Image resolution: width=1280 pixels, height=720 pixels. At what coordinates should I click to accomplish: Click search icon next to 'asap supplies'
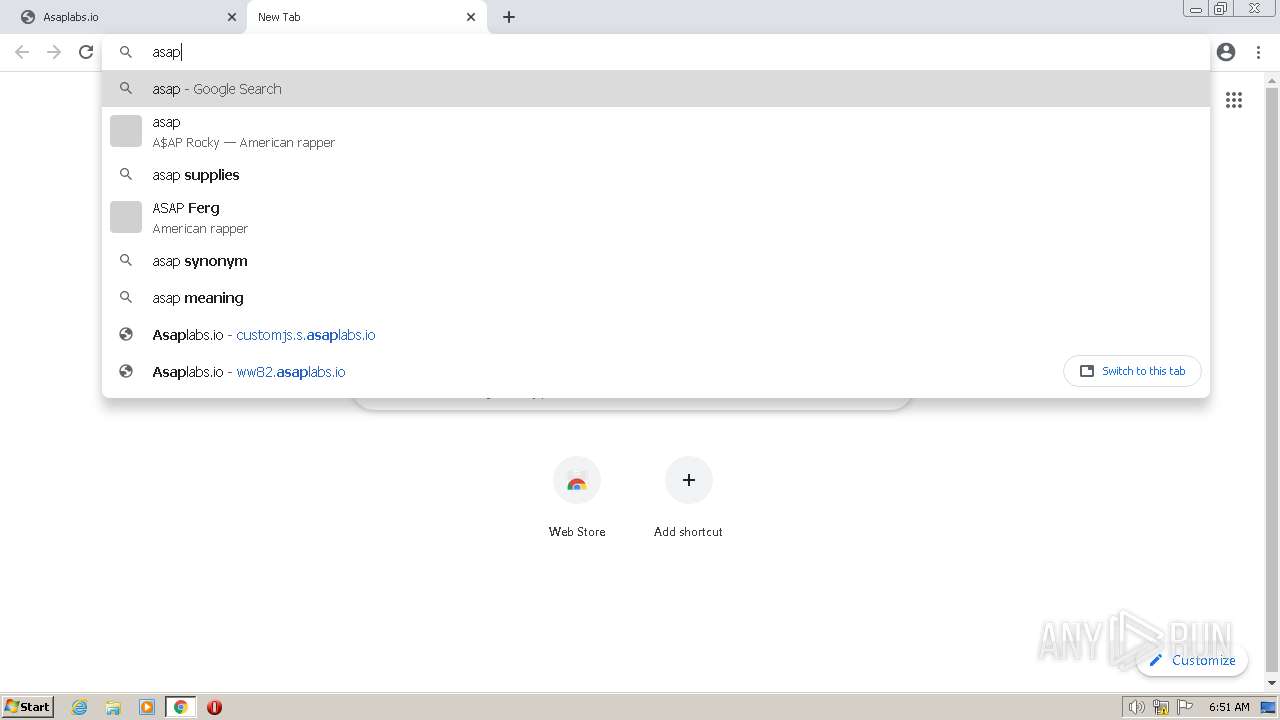126,174
